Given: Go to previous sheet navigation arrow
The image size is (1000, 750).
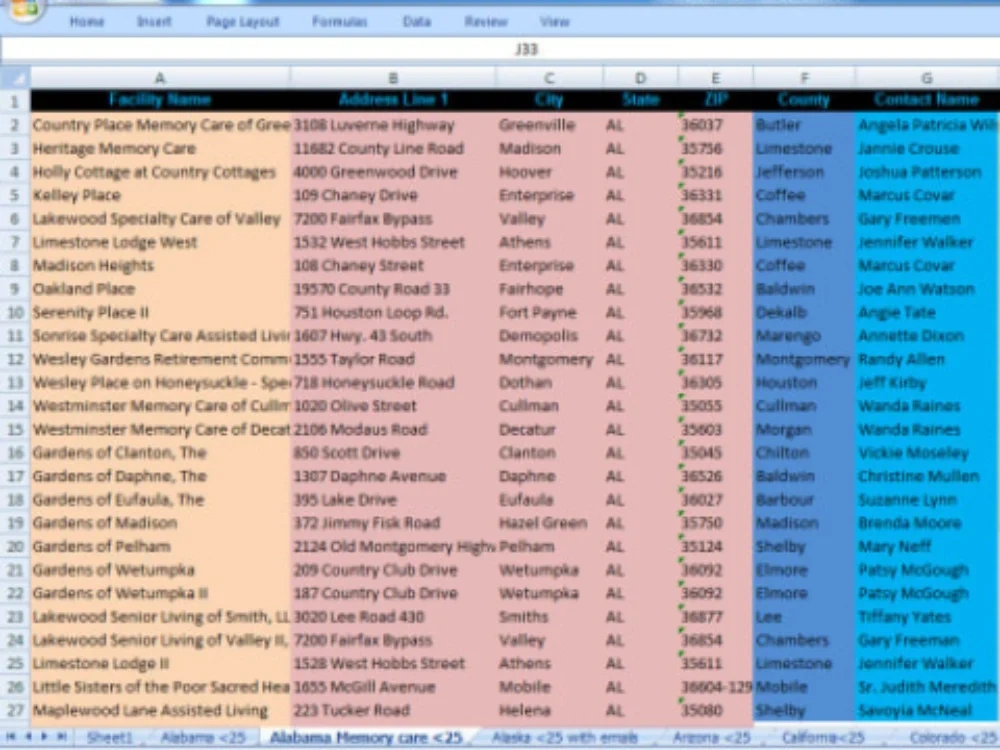Looking at the screenshot, I should [28, 737].
